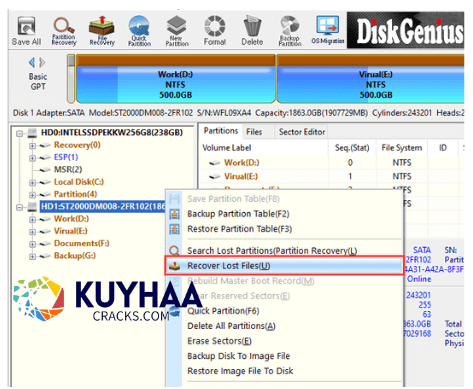Select ESP(1) partition in tree
This screenshot has width=473, height=389.
point(66,157)
